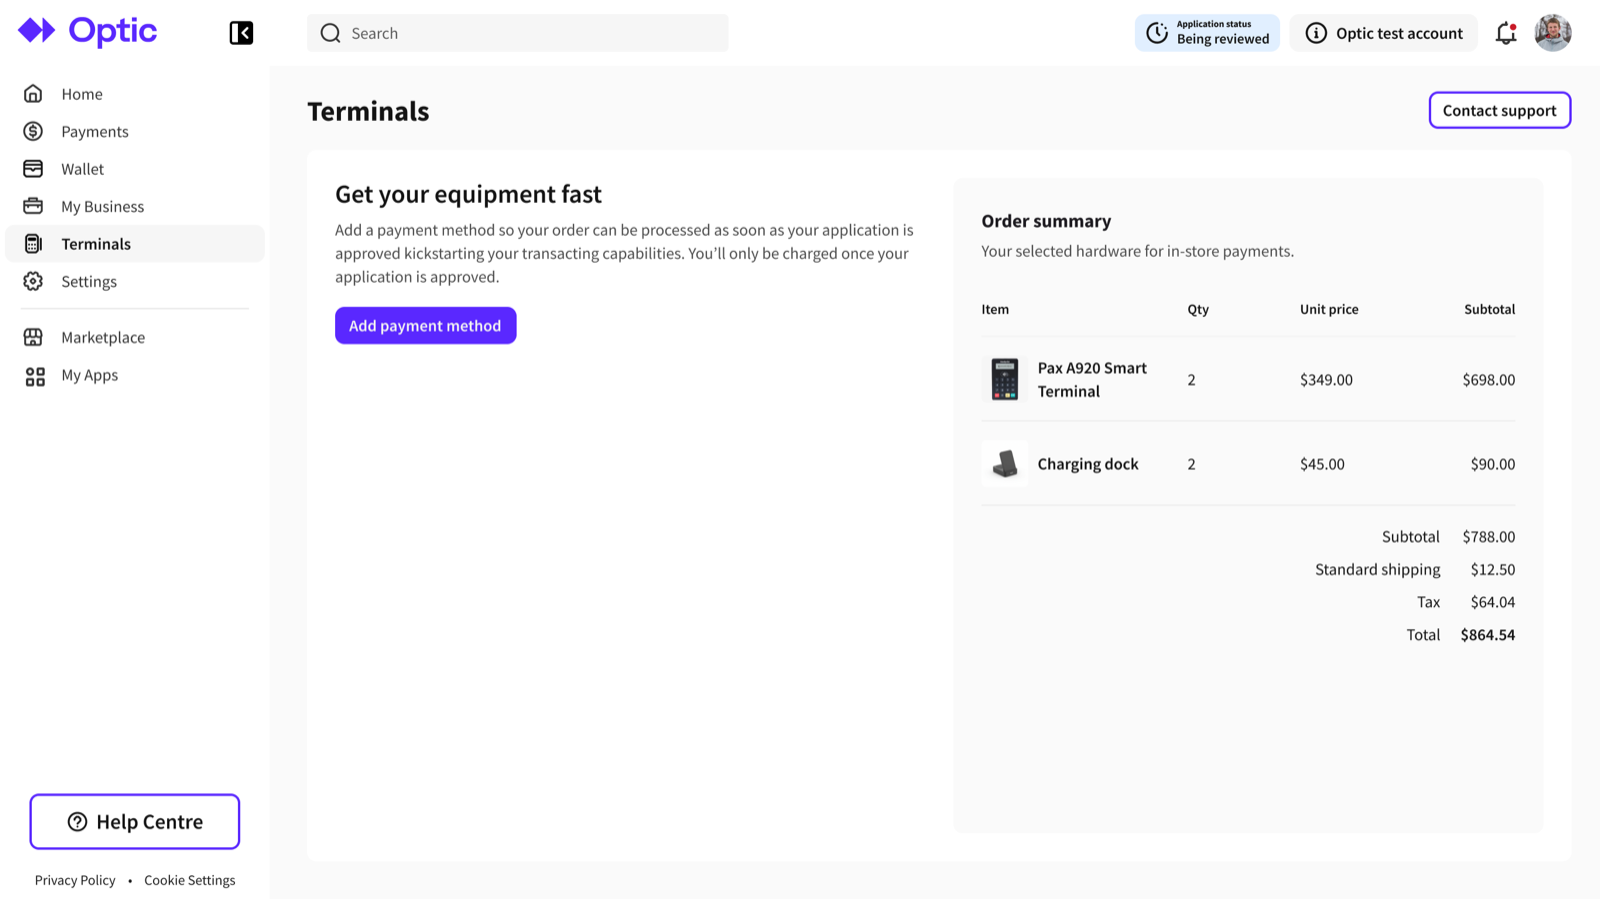This screenshot has width=1600, height=899.
Task: Click the Charging dock item name
Action: [x=1088, y=464]
